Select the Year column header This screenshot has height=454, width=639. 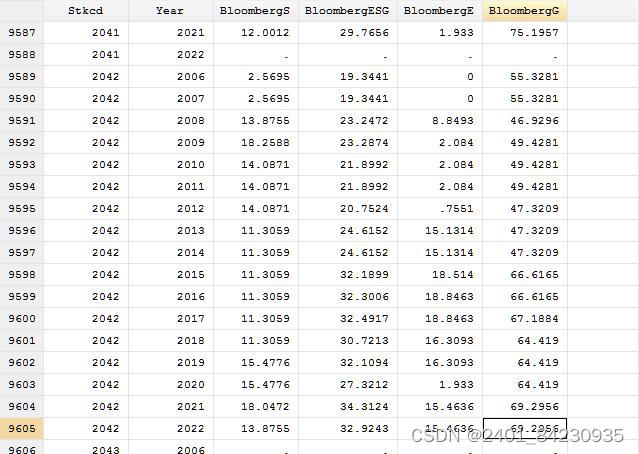(171, 11)
